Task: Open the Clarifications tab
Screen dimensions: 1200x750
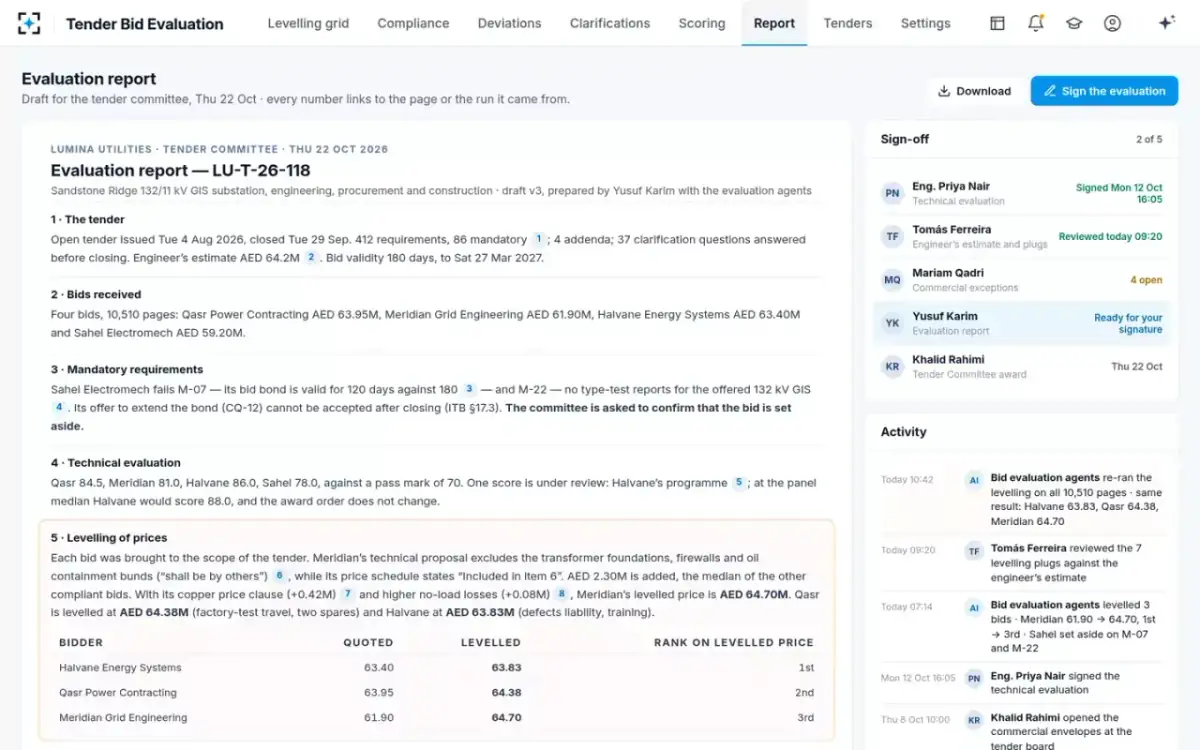Action: pyautogui.click(x=610, y=23)
